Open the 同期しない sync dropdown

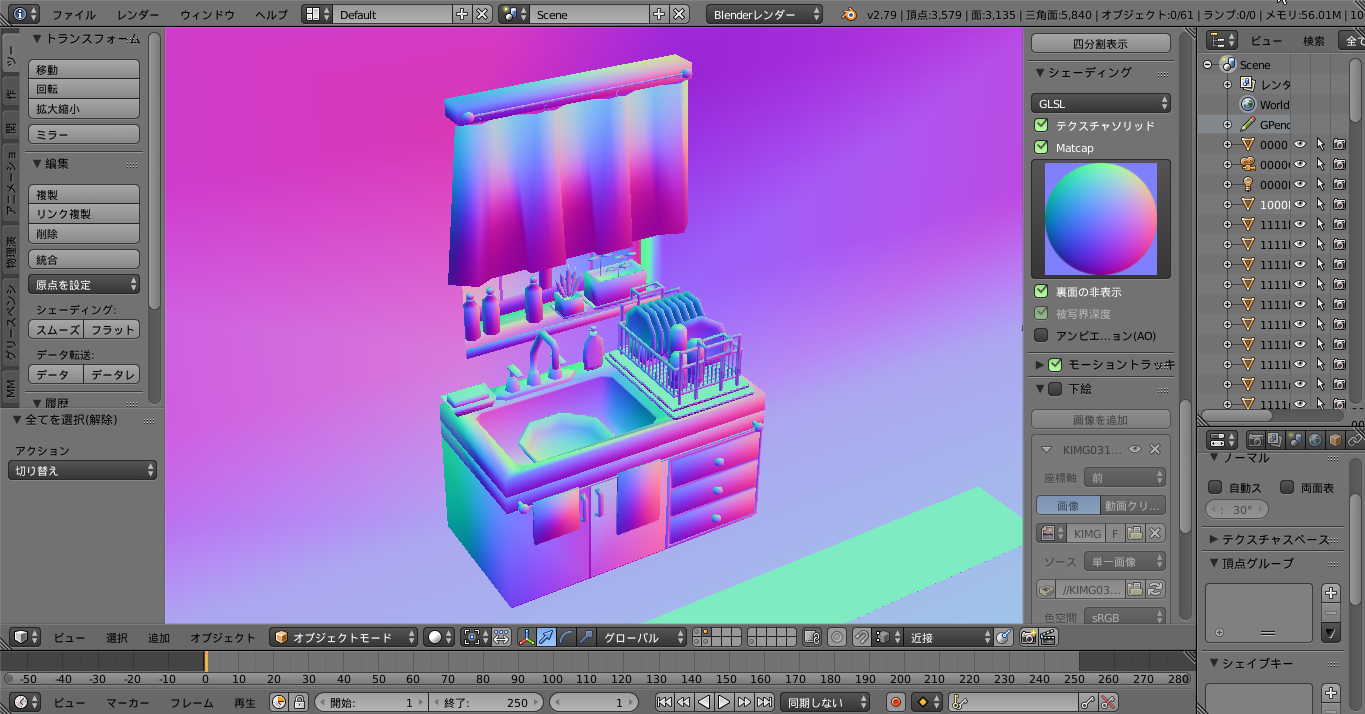[825, 702]
